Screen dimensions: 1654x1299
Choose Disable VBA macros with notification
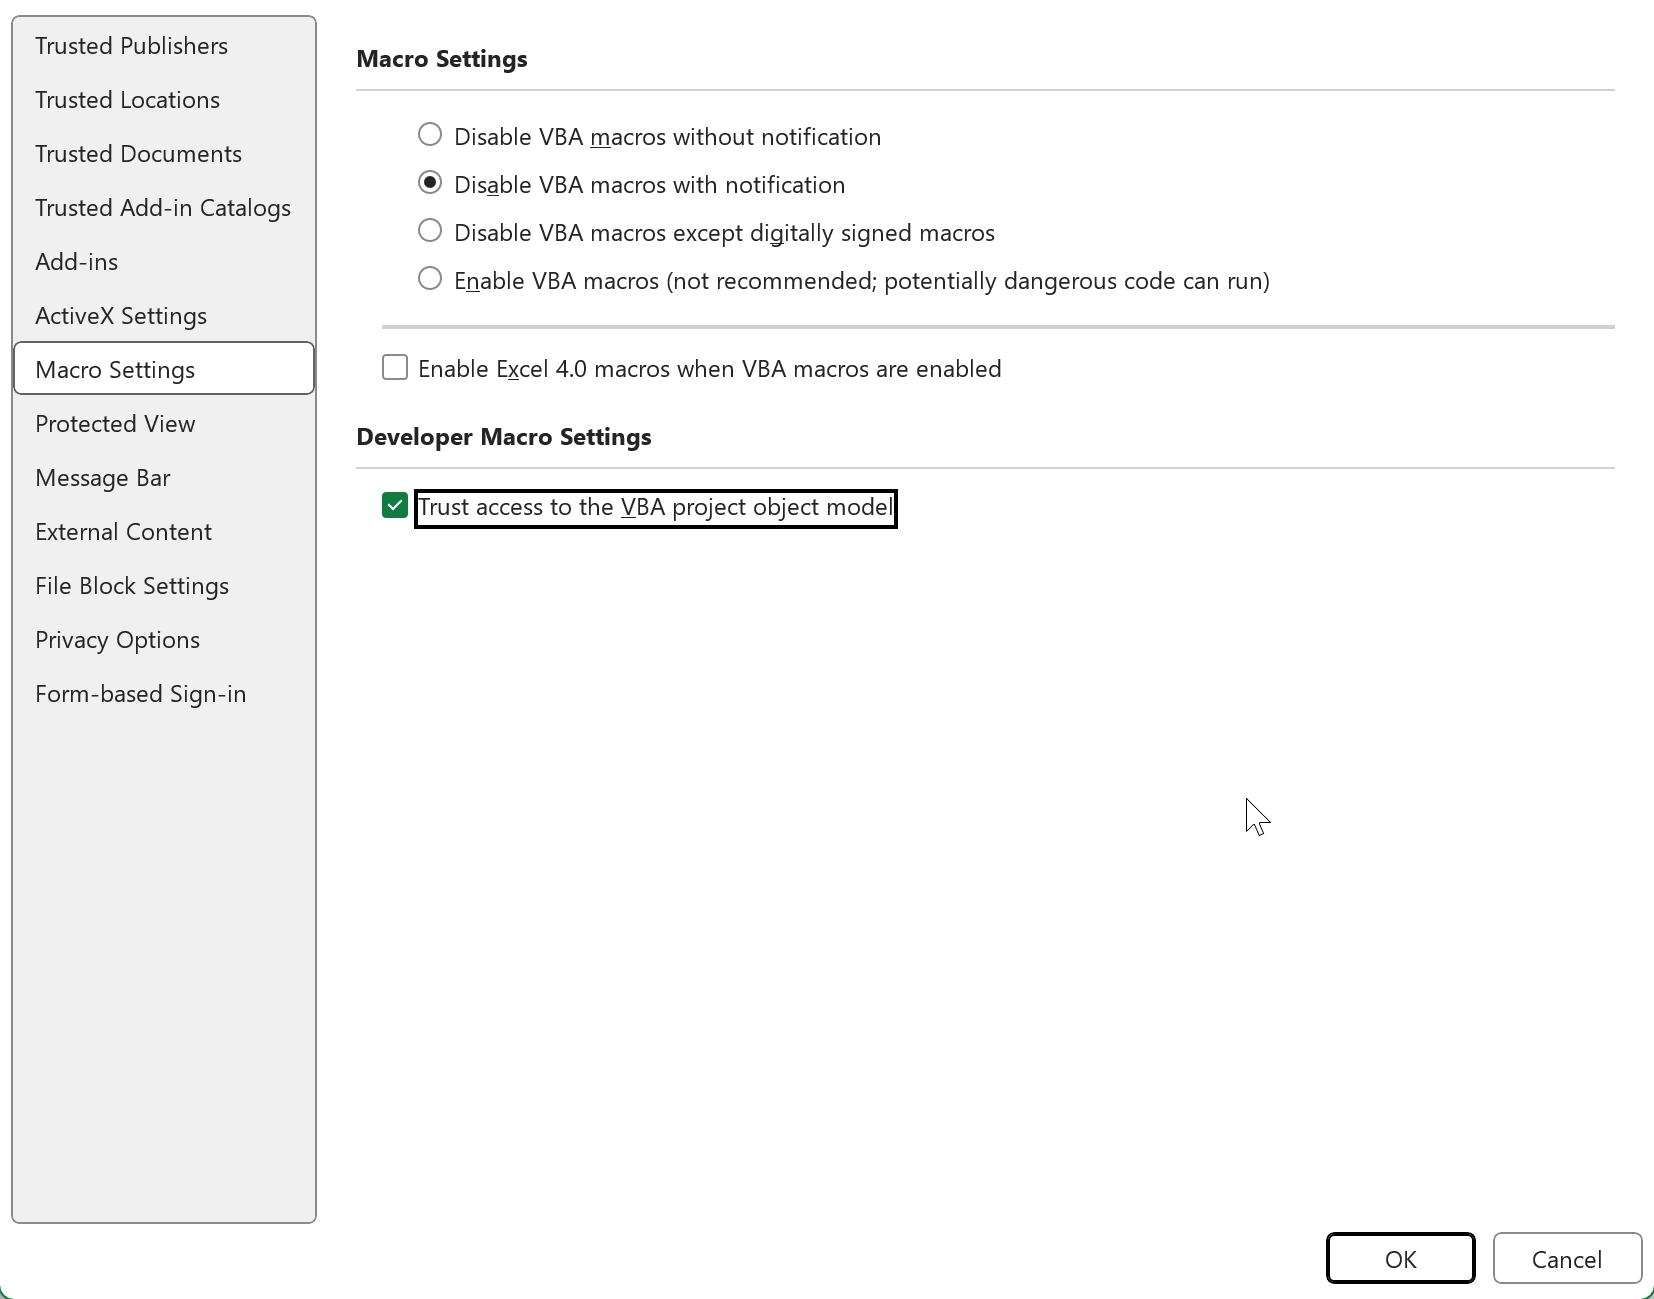click(430, 183)
